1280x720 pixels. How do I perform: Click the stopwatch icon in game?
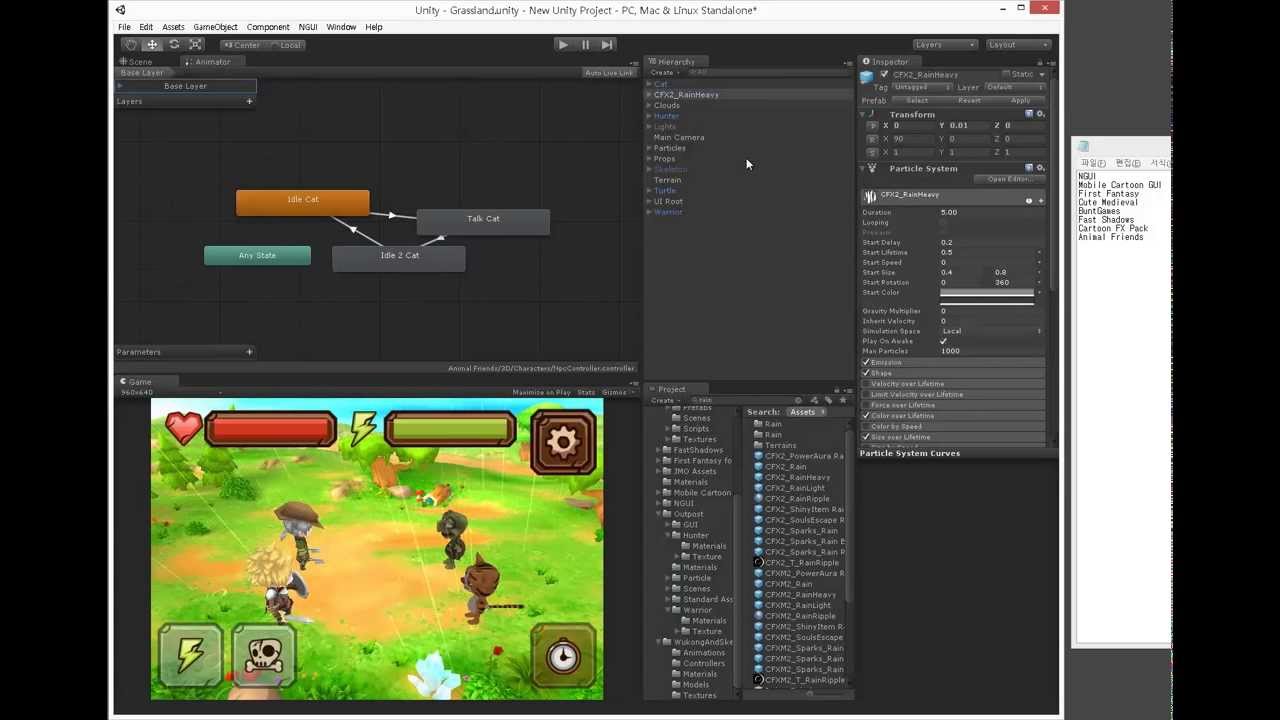pos(563,656)
